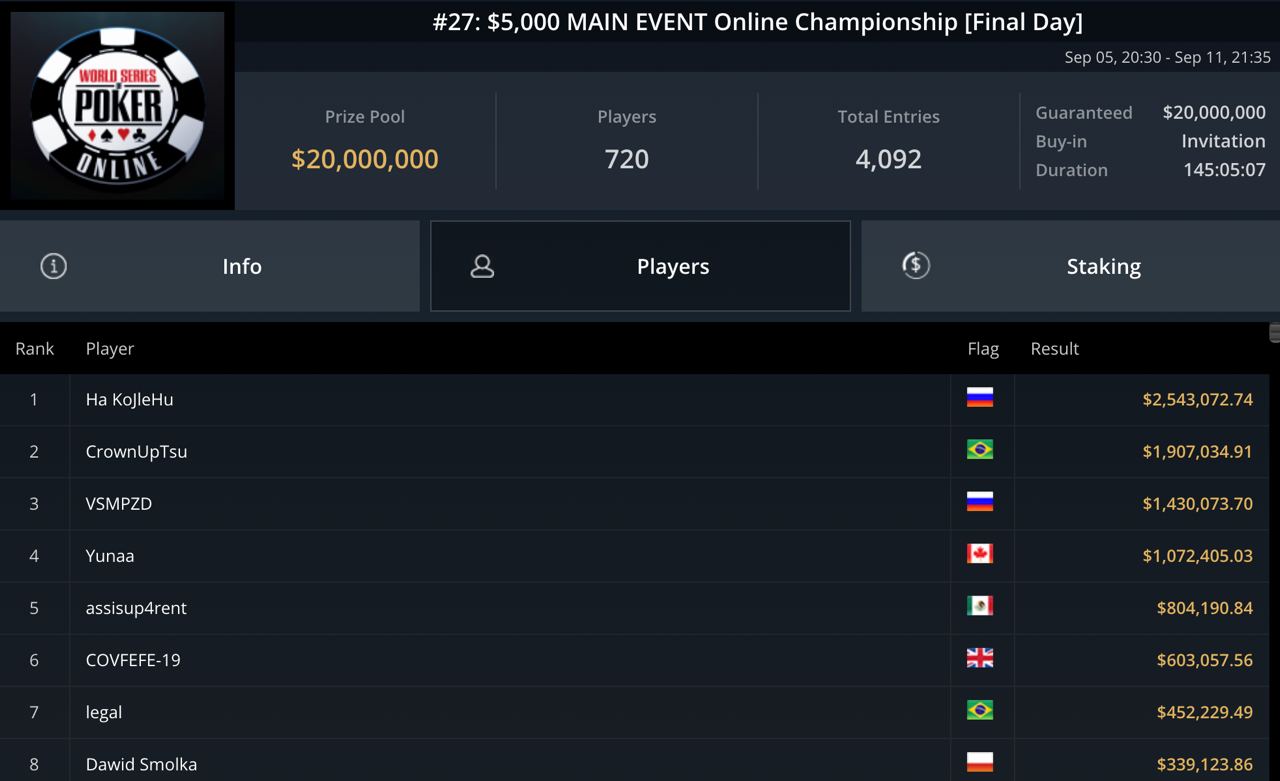1280x781 pixels.
Task: Click the Rank column header
Action: (35, 348)
